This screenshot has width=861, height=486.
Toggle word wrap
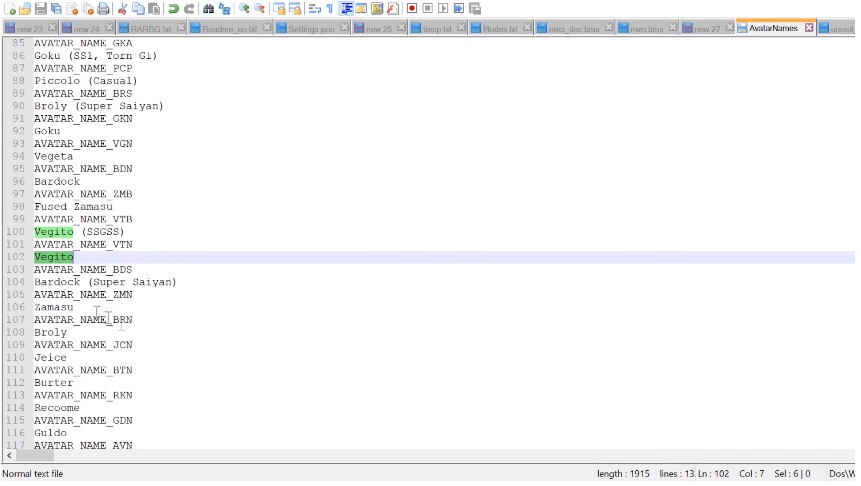pos(314,8)
